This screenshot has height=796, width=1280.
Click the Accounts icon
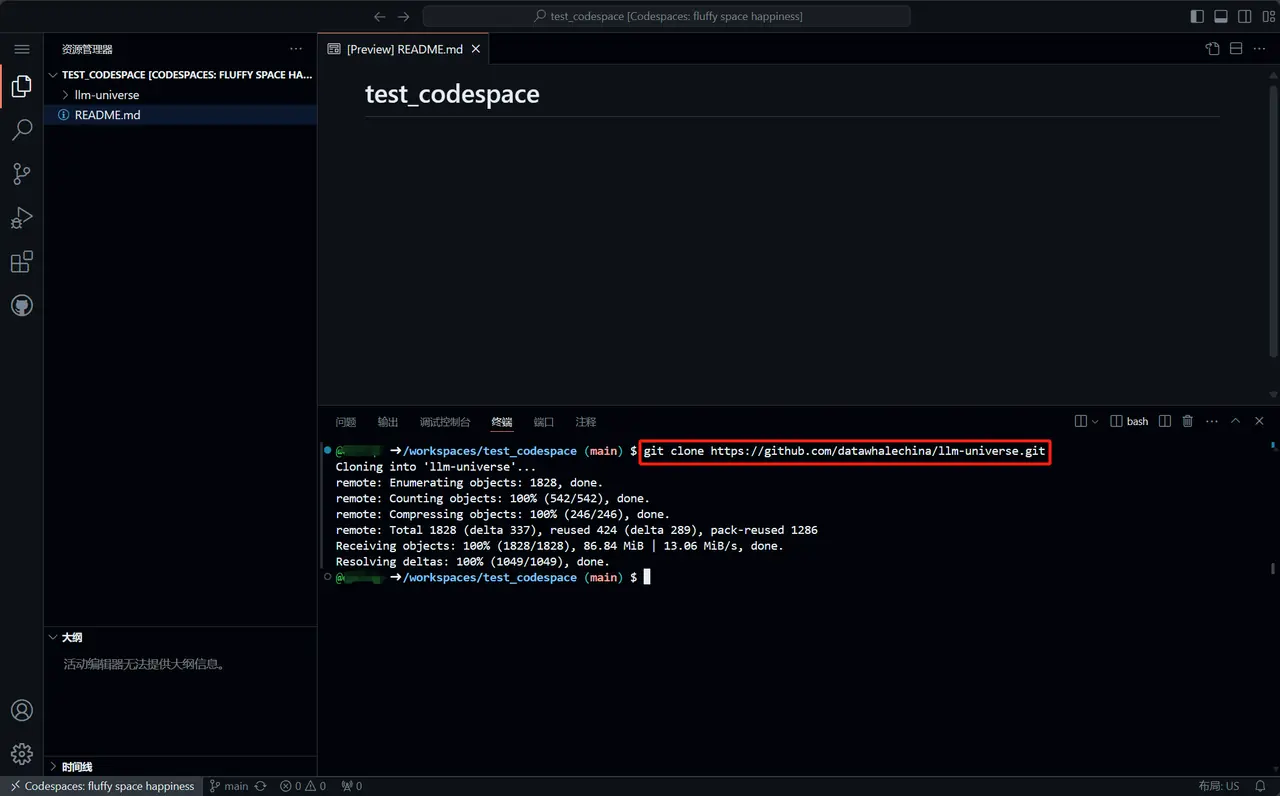(x=21, y=711)
